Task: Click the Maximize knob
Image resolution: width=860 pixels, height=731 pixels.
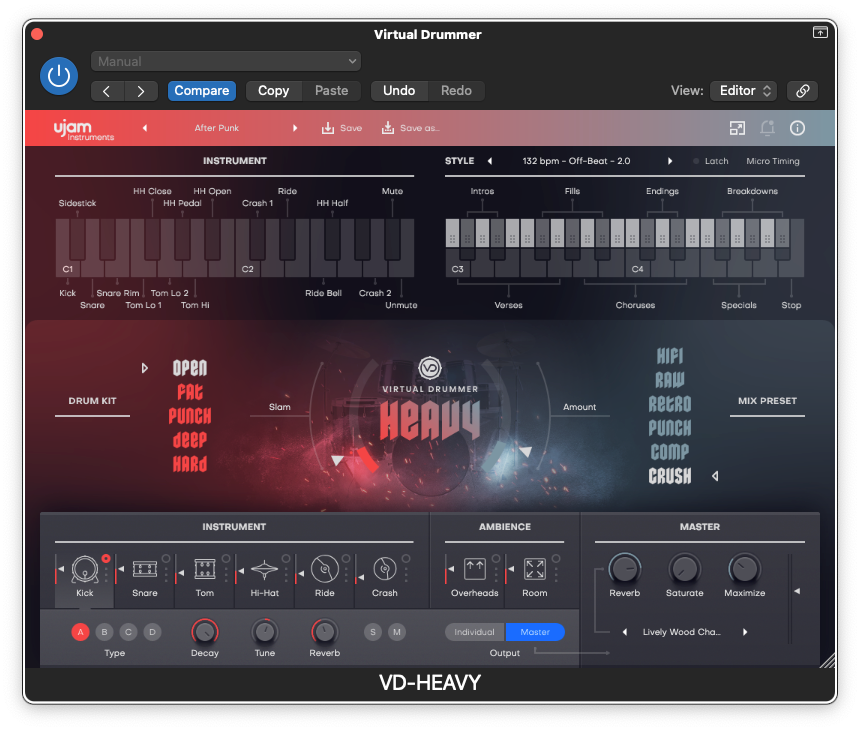Action: tap(744, 569)
